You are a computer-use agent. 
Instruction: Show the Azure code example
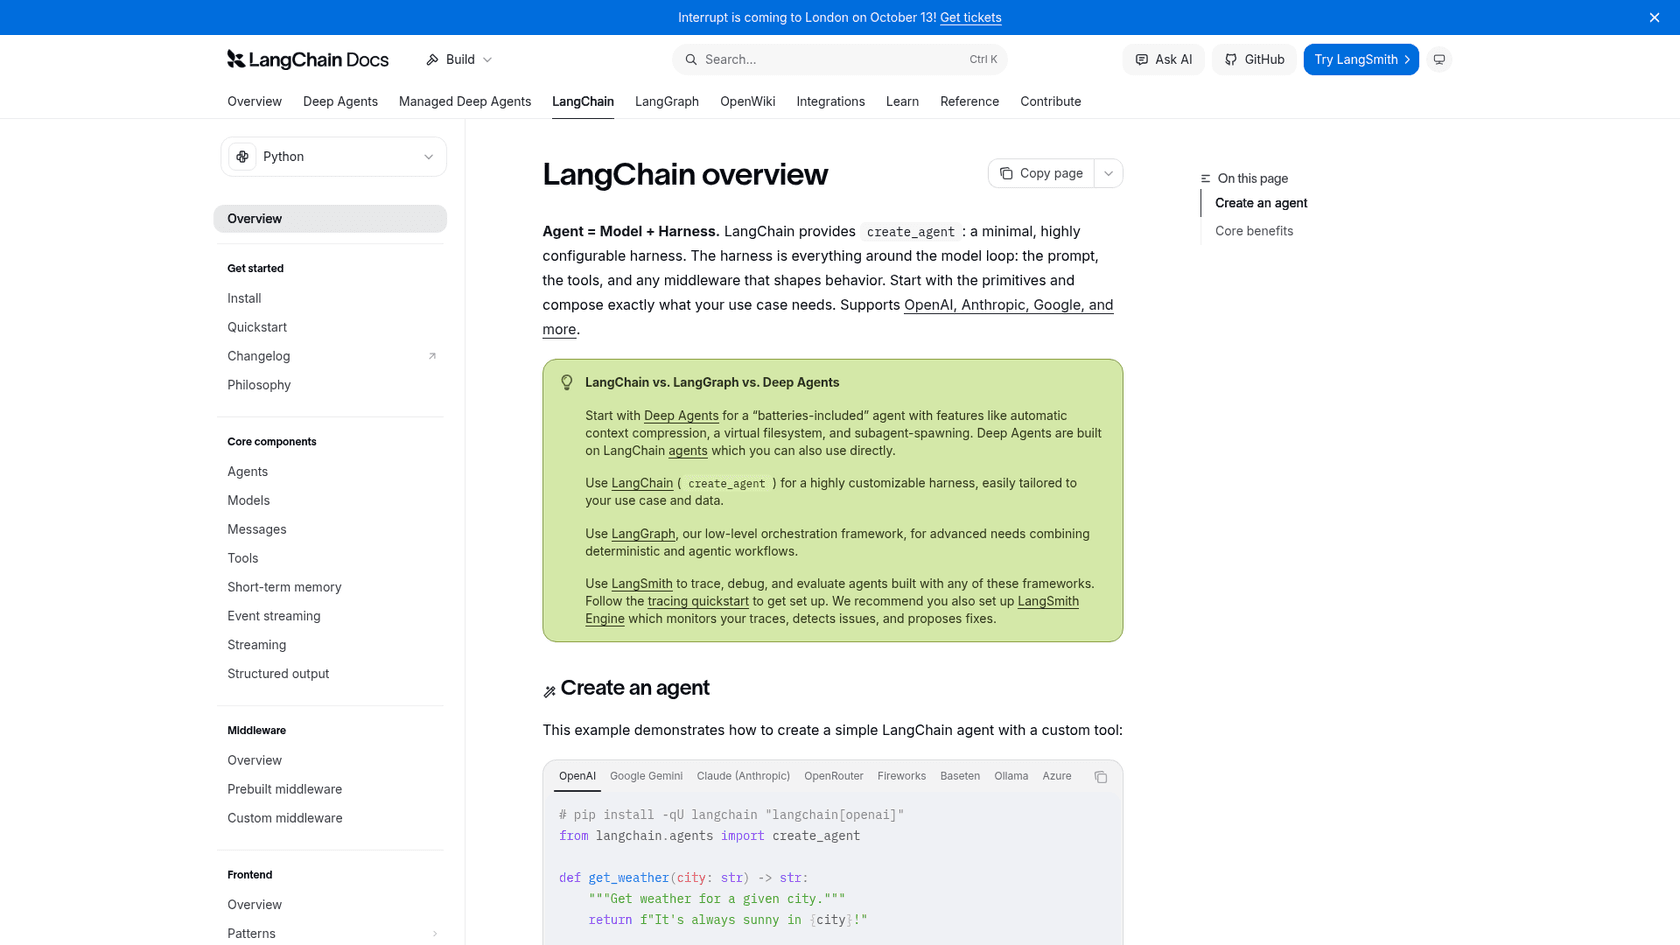[x=1057, y=776]
